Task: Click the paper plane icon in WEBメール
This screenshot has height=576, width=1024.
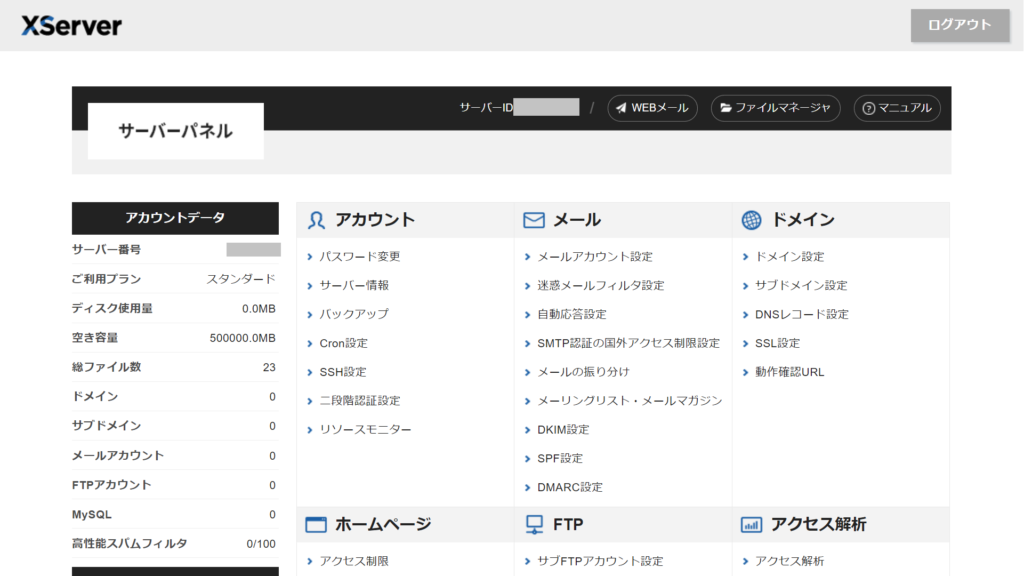Action: 621,108
